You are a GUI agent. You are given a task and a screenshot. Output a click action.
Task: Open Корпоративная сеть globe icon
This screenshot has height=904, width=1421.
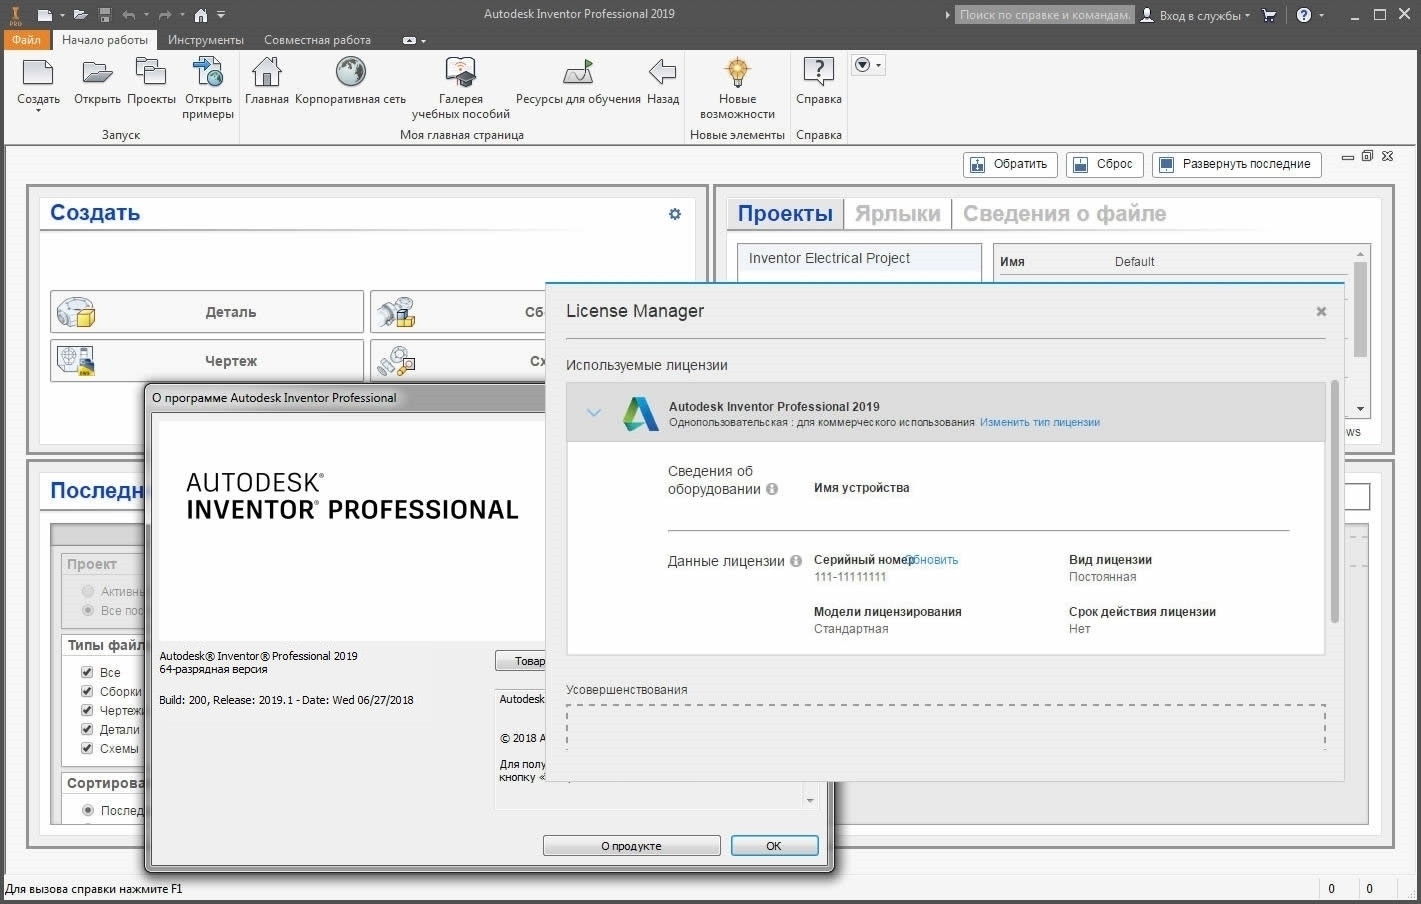click(x=350, y=73)
